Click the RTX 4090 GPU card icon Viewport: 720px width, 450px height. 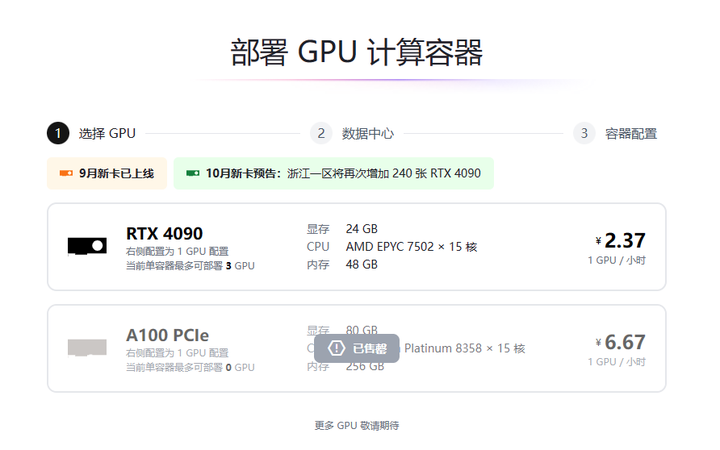[x=87, y=246]
